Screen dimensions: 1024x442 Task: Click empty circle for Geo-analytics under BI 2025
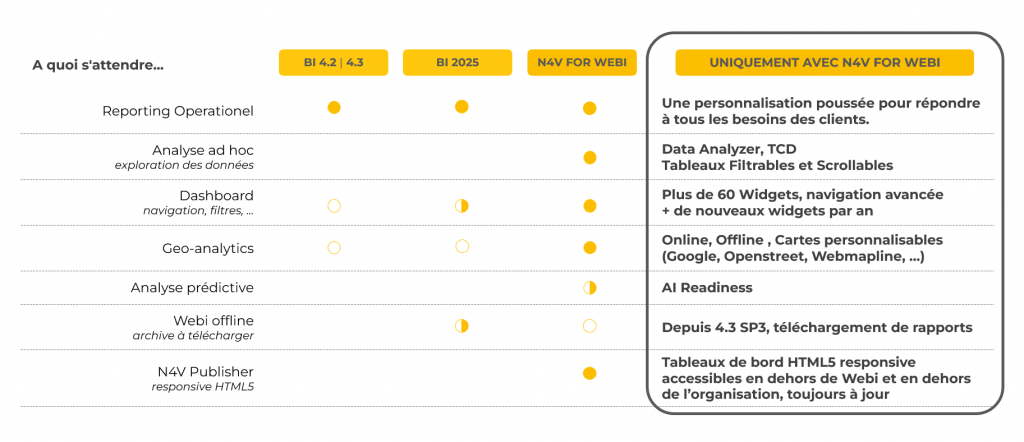pos(461,246)
